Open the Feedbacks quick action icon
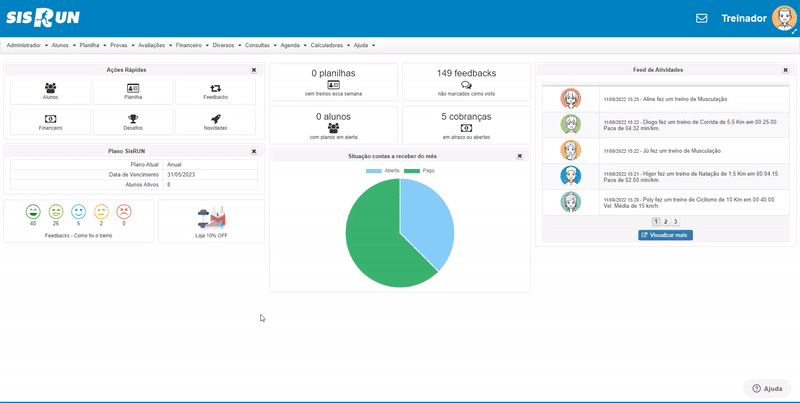Screen dimensions: 800x403 (x=215, y=88)
